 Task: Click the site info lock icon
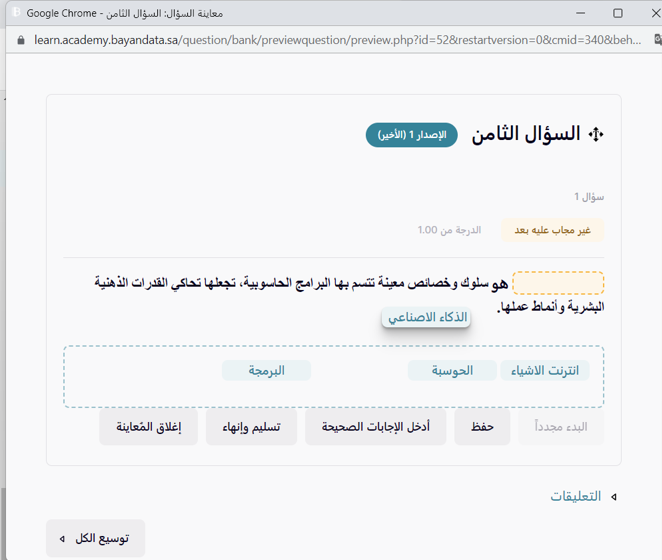pyautogui.click(x=19, y=40)
